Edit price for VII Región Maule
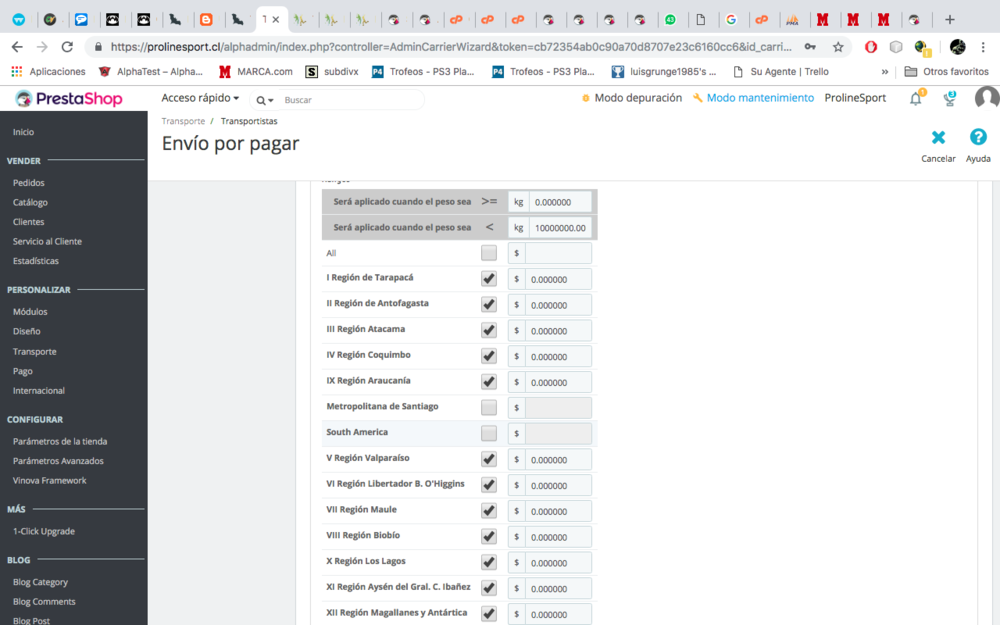The width and height of the screenshot is (1000, 625). coord(558,511)
